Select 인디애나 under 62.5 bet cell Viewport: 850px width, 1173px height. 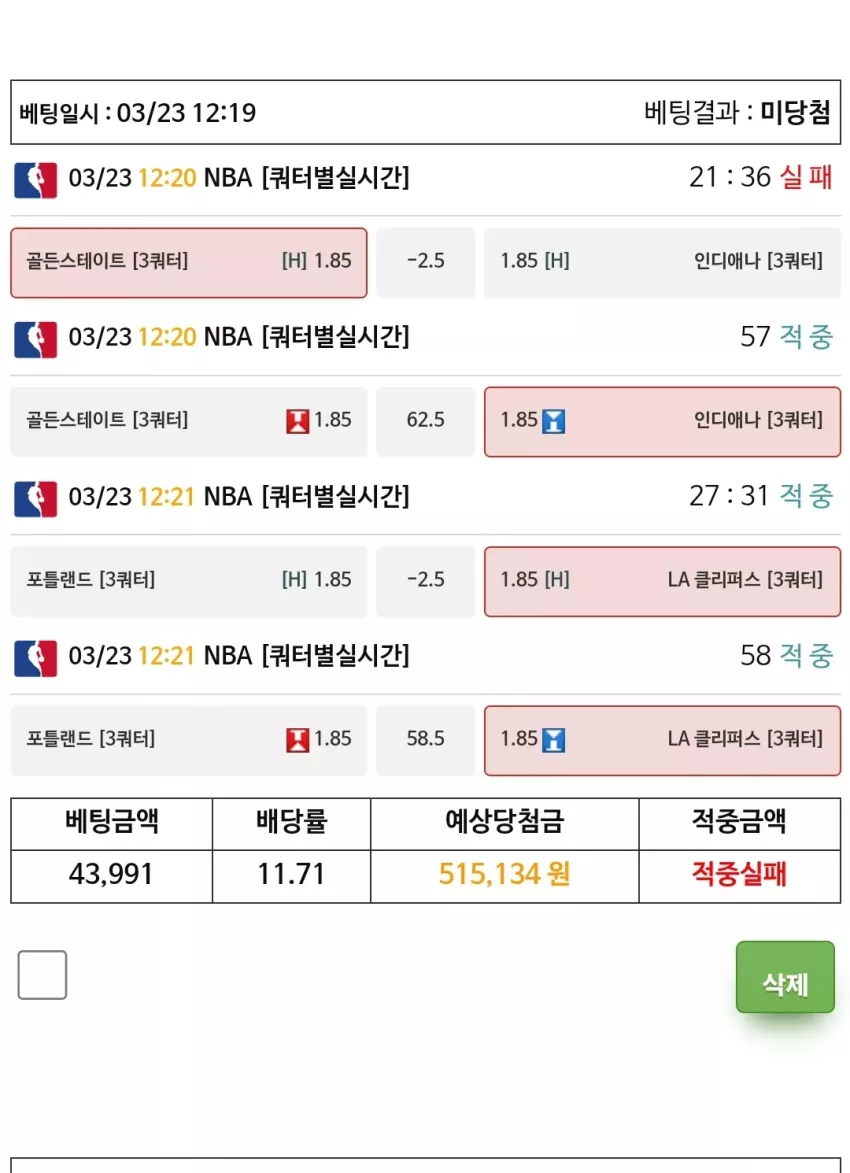[662, 422]
